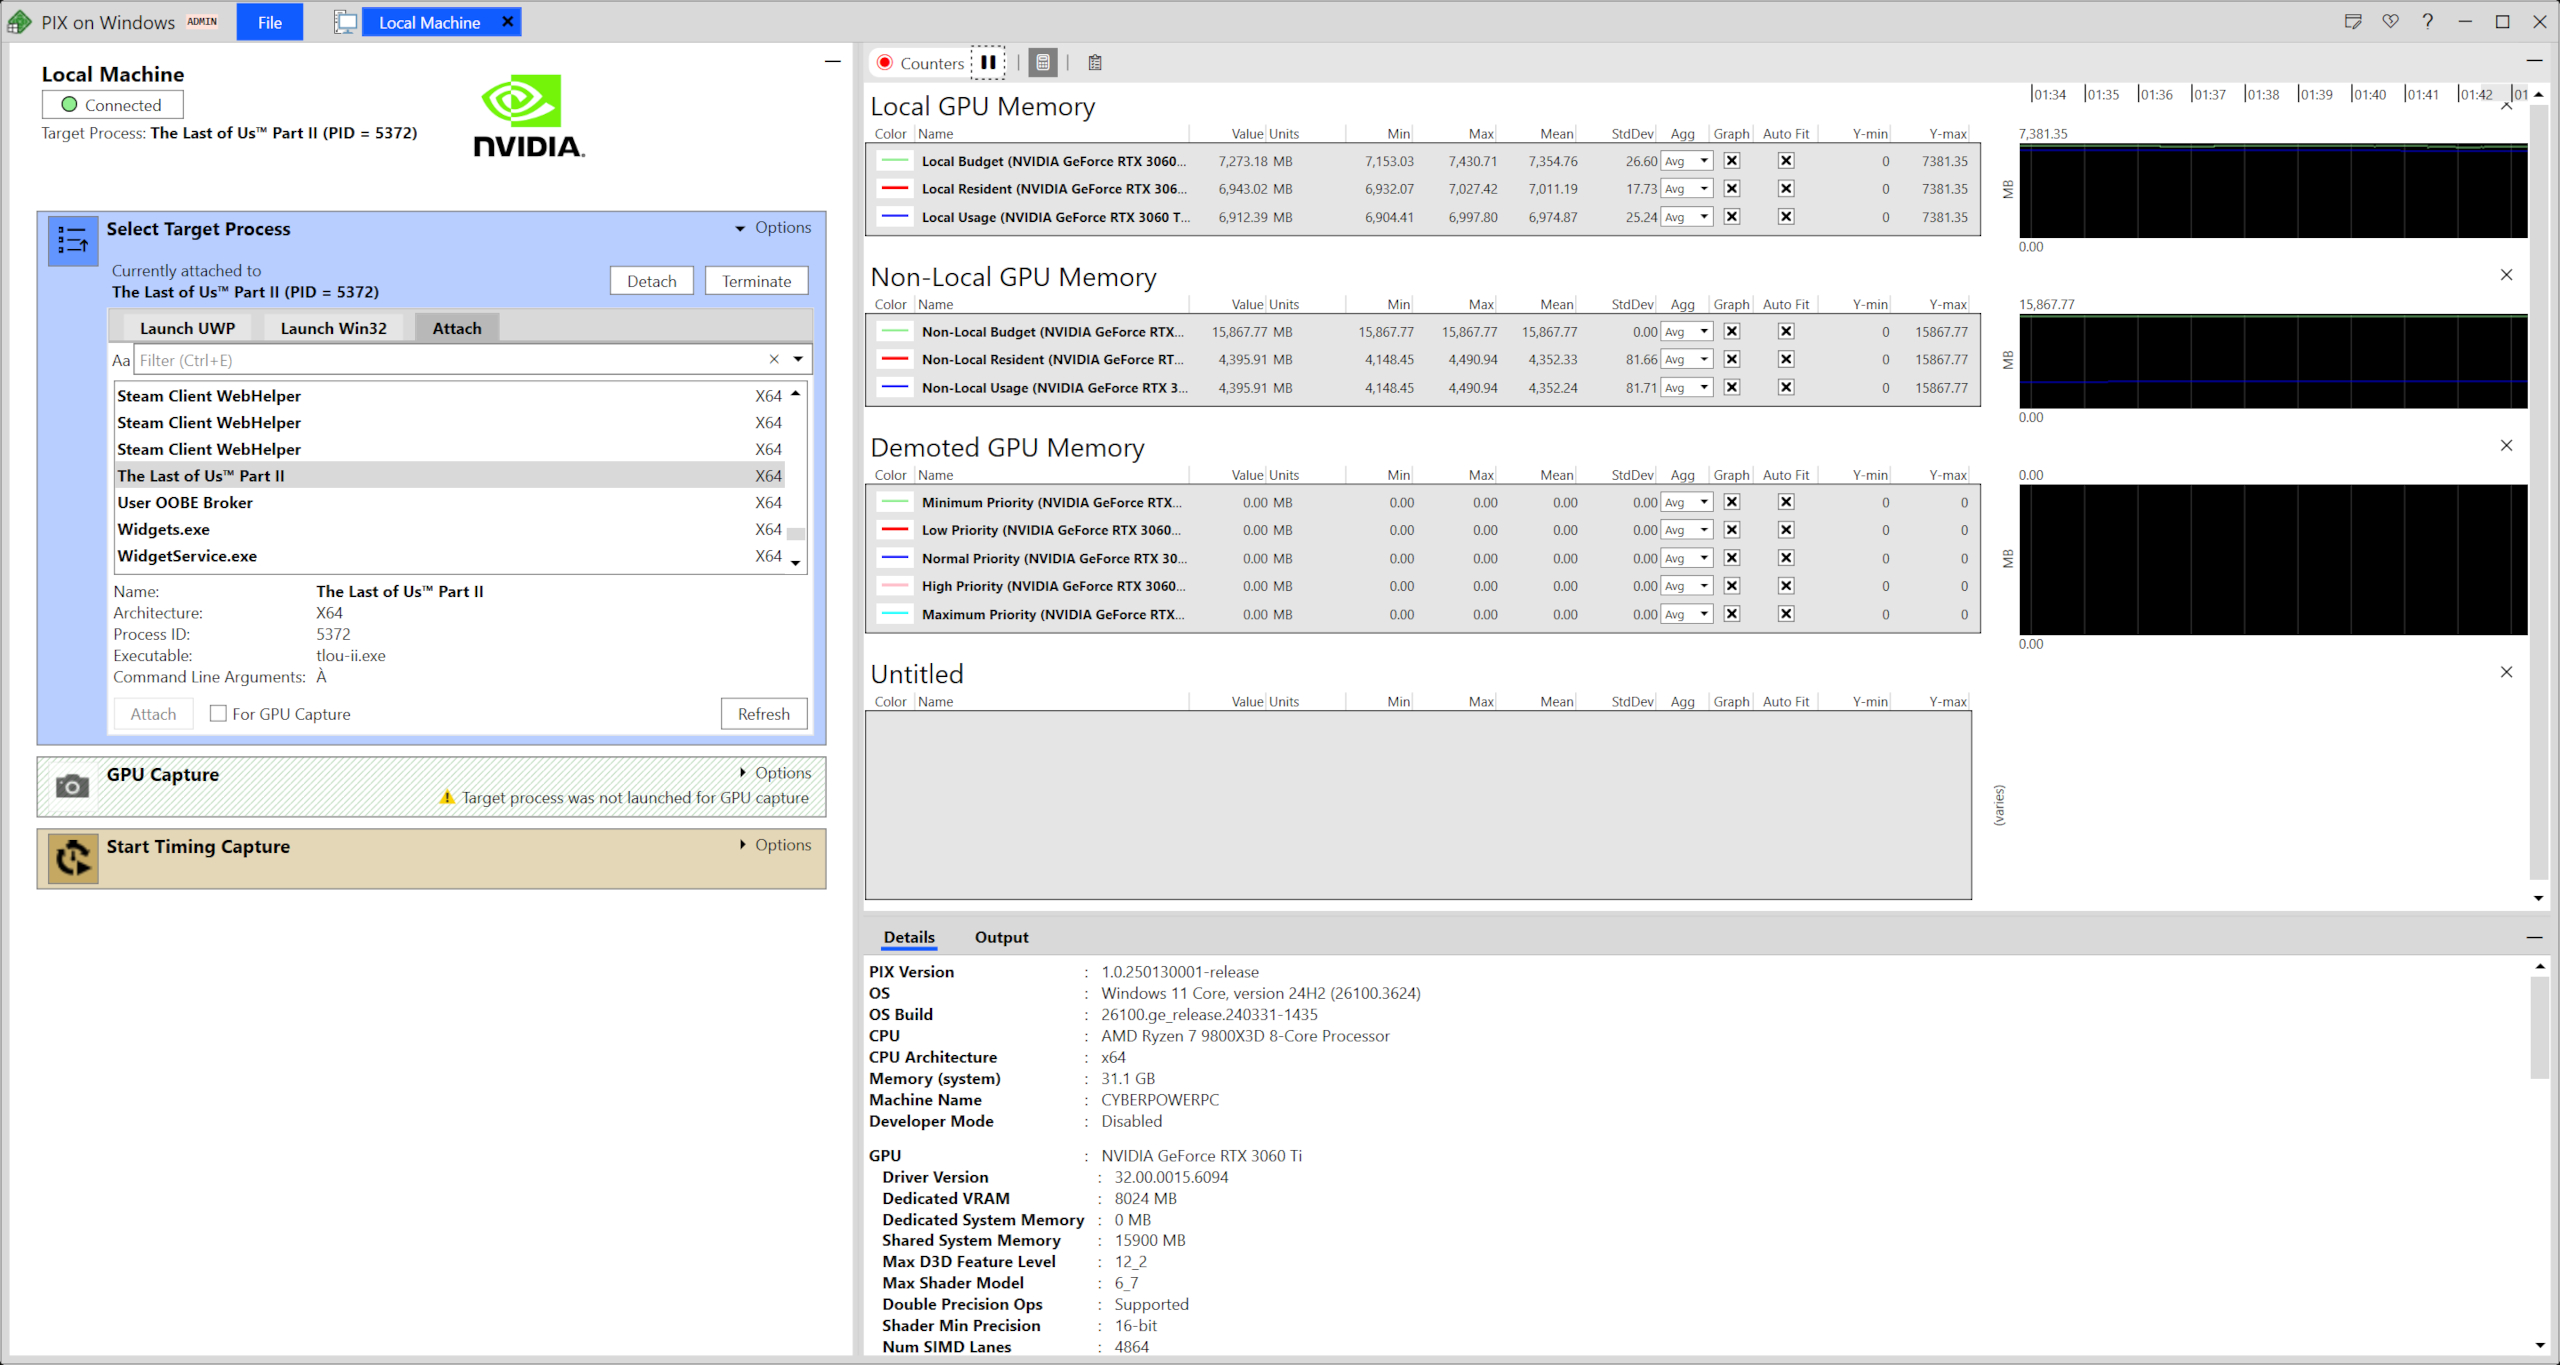Click the 01:38 marker on the timeline
This screenshot has height=1365, width=2560.
tap(2262, 94)
